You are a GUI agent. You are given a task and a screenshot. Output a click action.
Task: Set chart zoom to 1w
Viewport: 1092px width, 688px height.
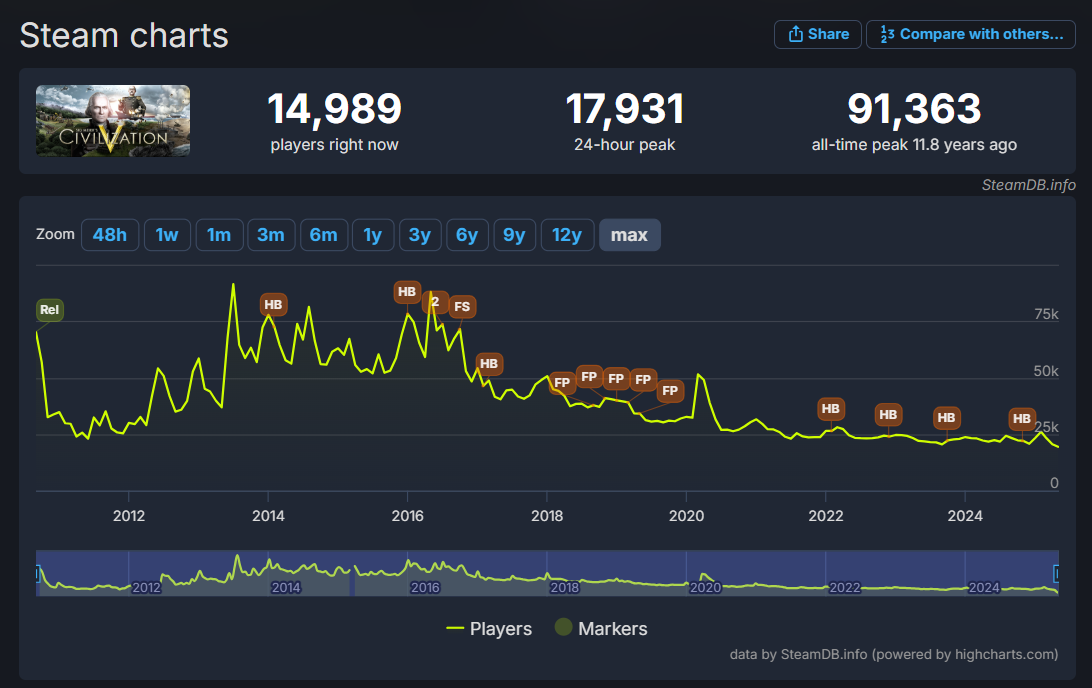(167, 235)
